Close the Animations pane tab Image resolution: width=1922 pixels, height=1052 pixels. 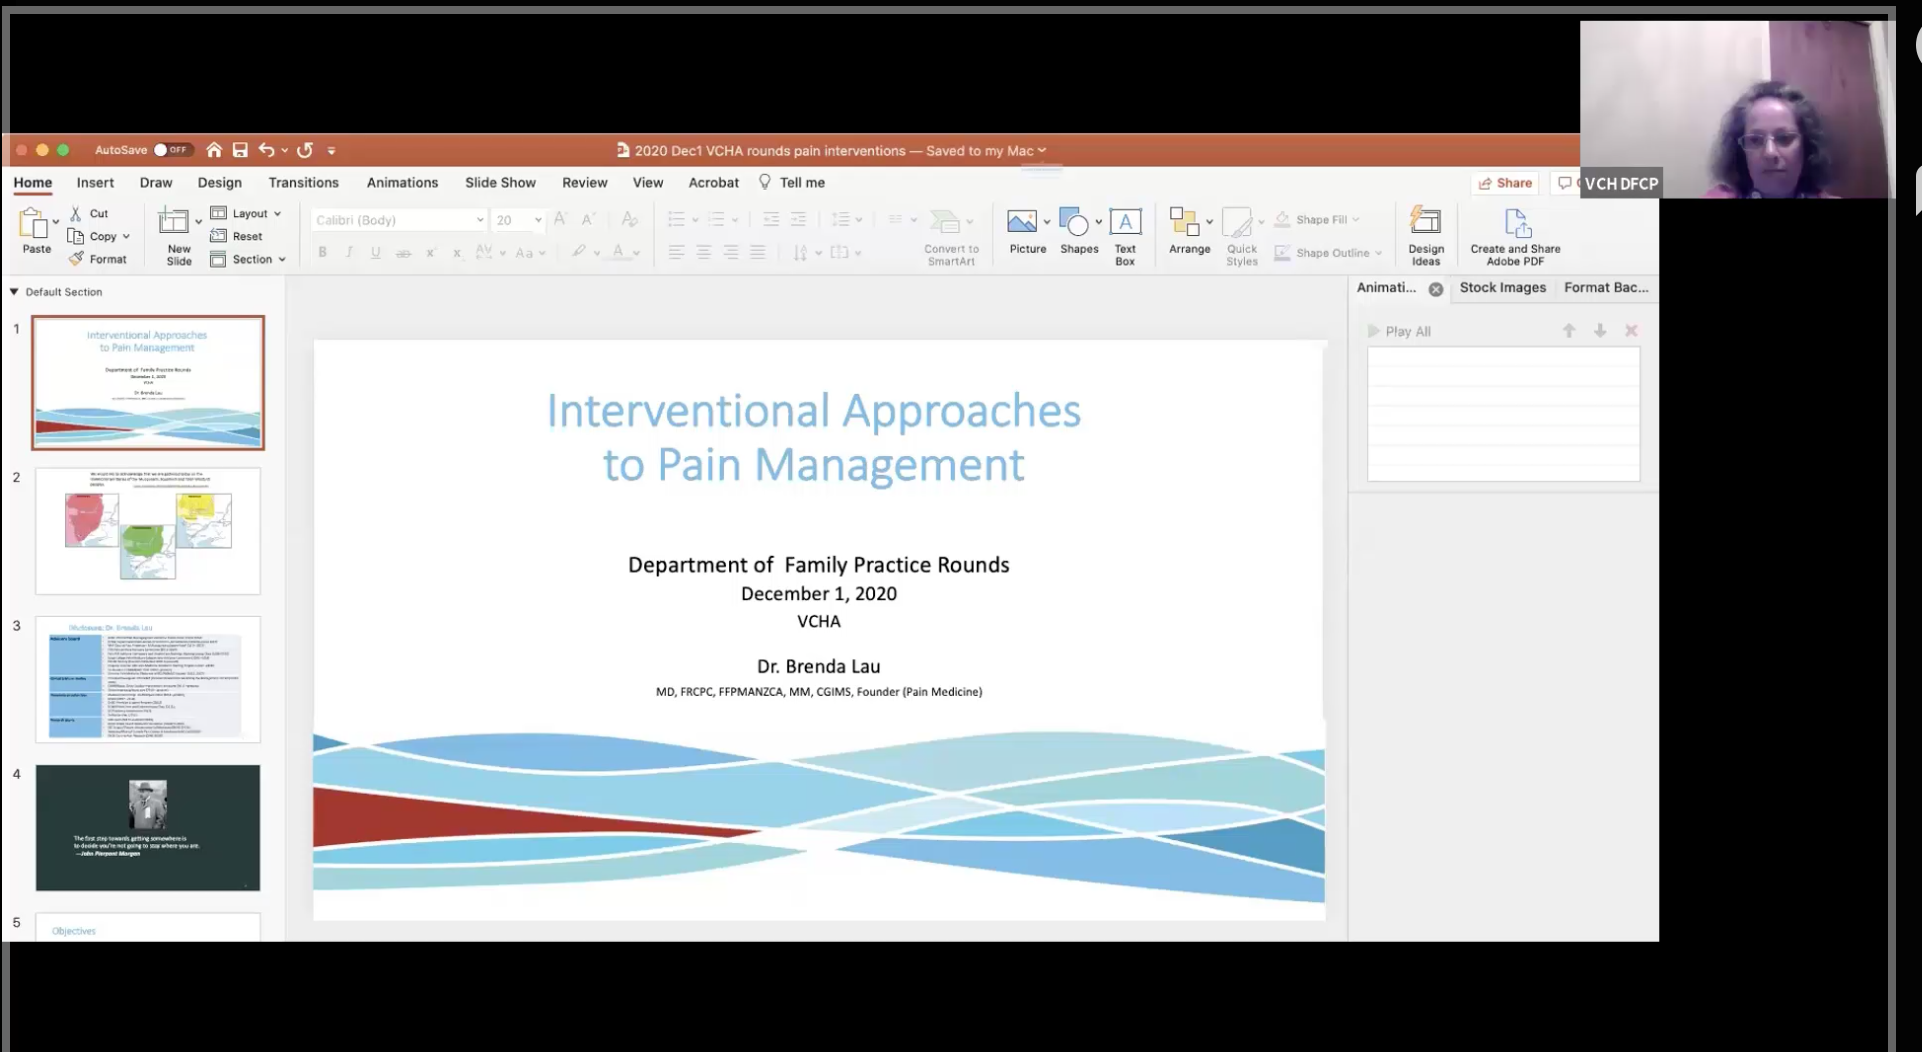(x=1436, y=289)
